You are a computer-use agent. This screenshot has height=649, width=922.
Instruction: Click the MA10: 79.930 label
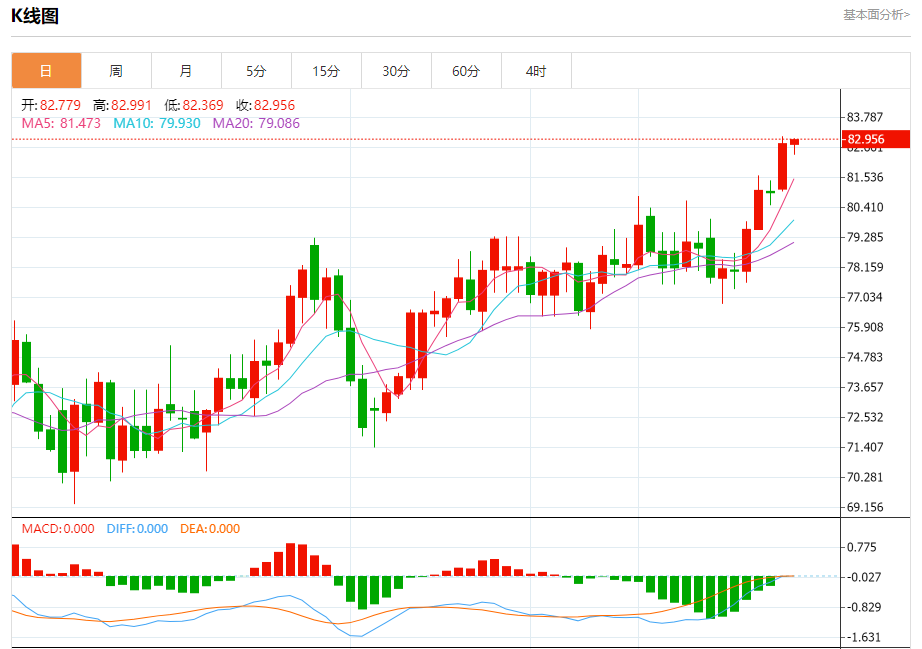point(157,123)
